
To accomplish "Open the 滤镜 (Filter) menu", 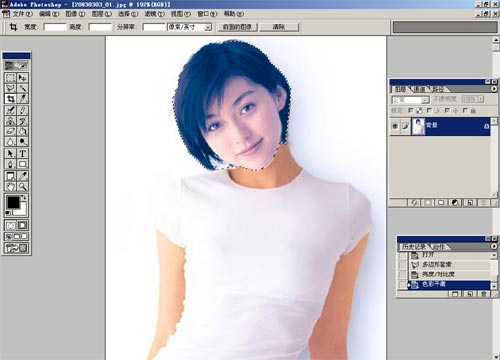I will click(x=155, y=14).
